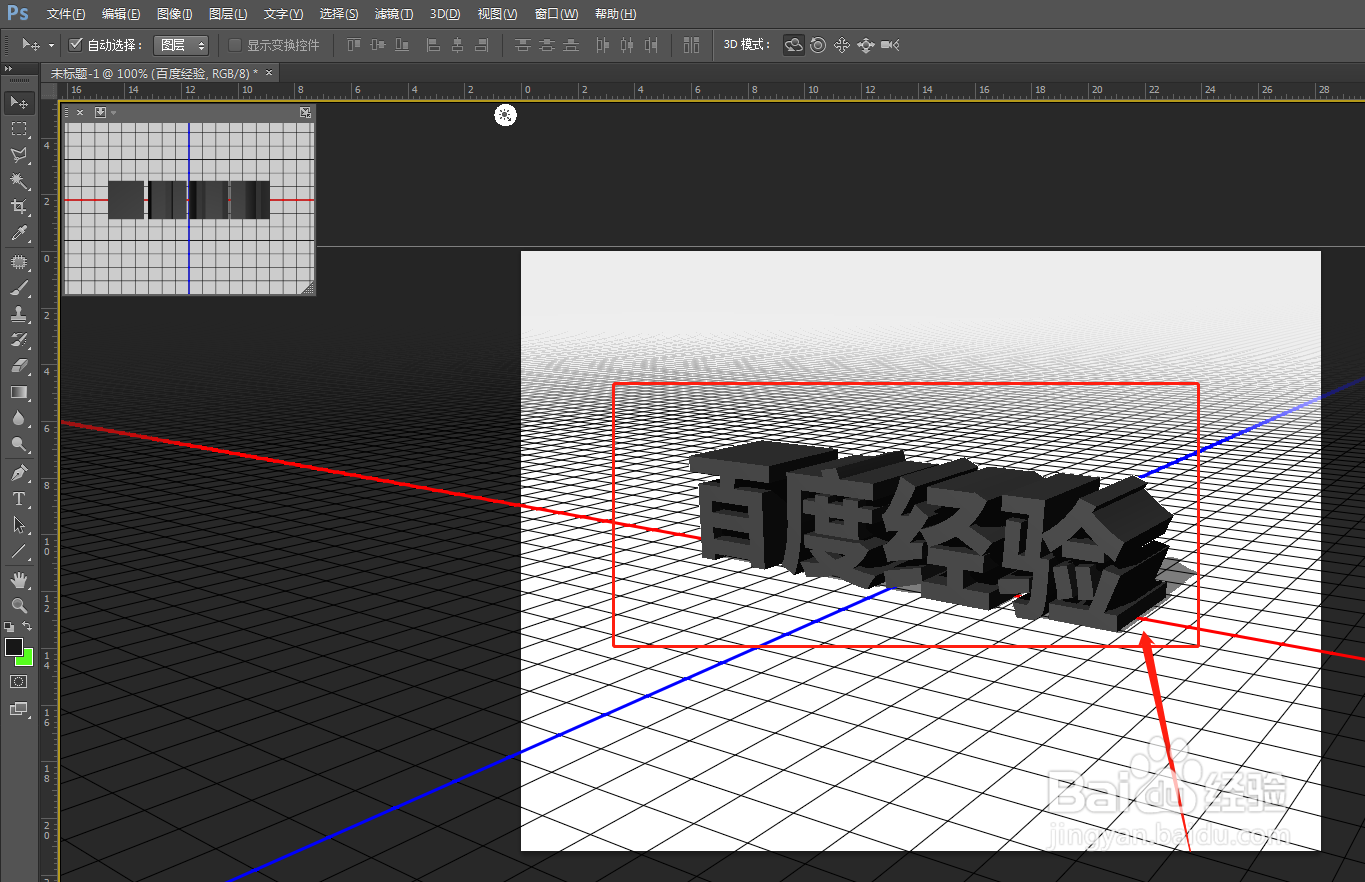This screenshot has width=1365, height=882.
Task: Activate the 3D rotate object mode
Action: click(x=794, y=45)
